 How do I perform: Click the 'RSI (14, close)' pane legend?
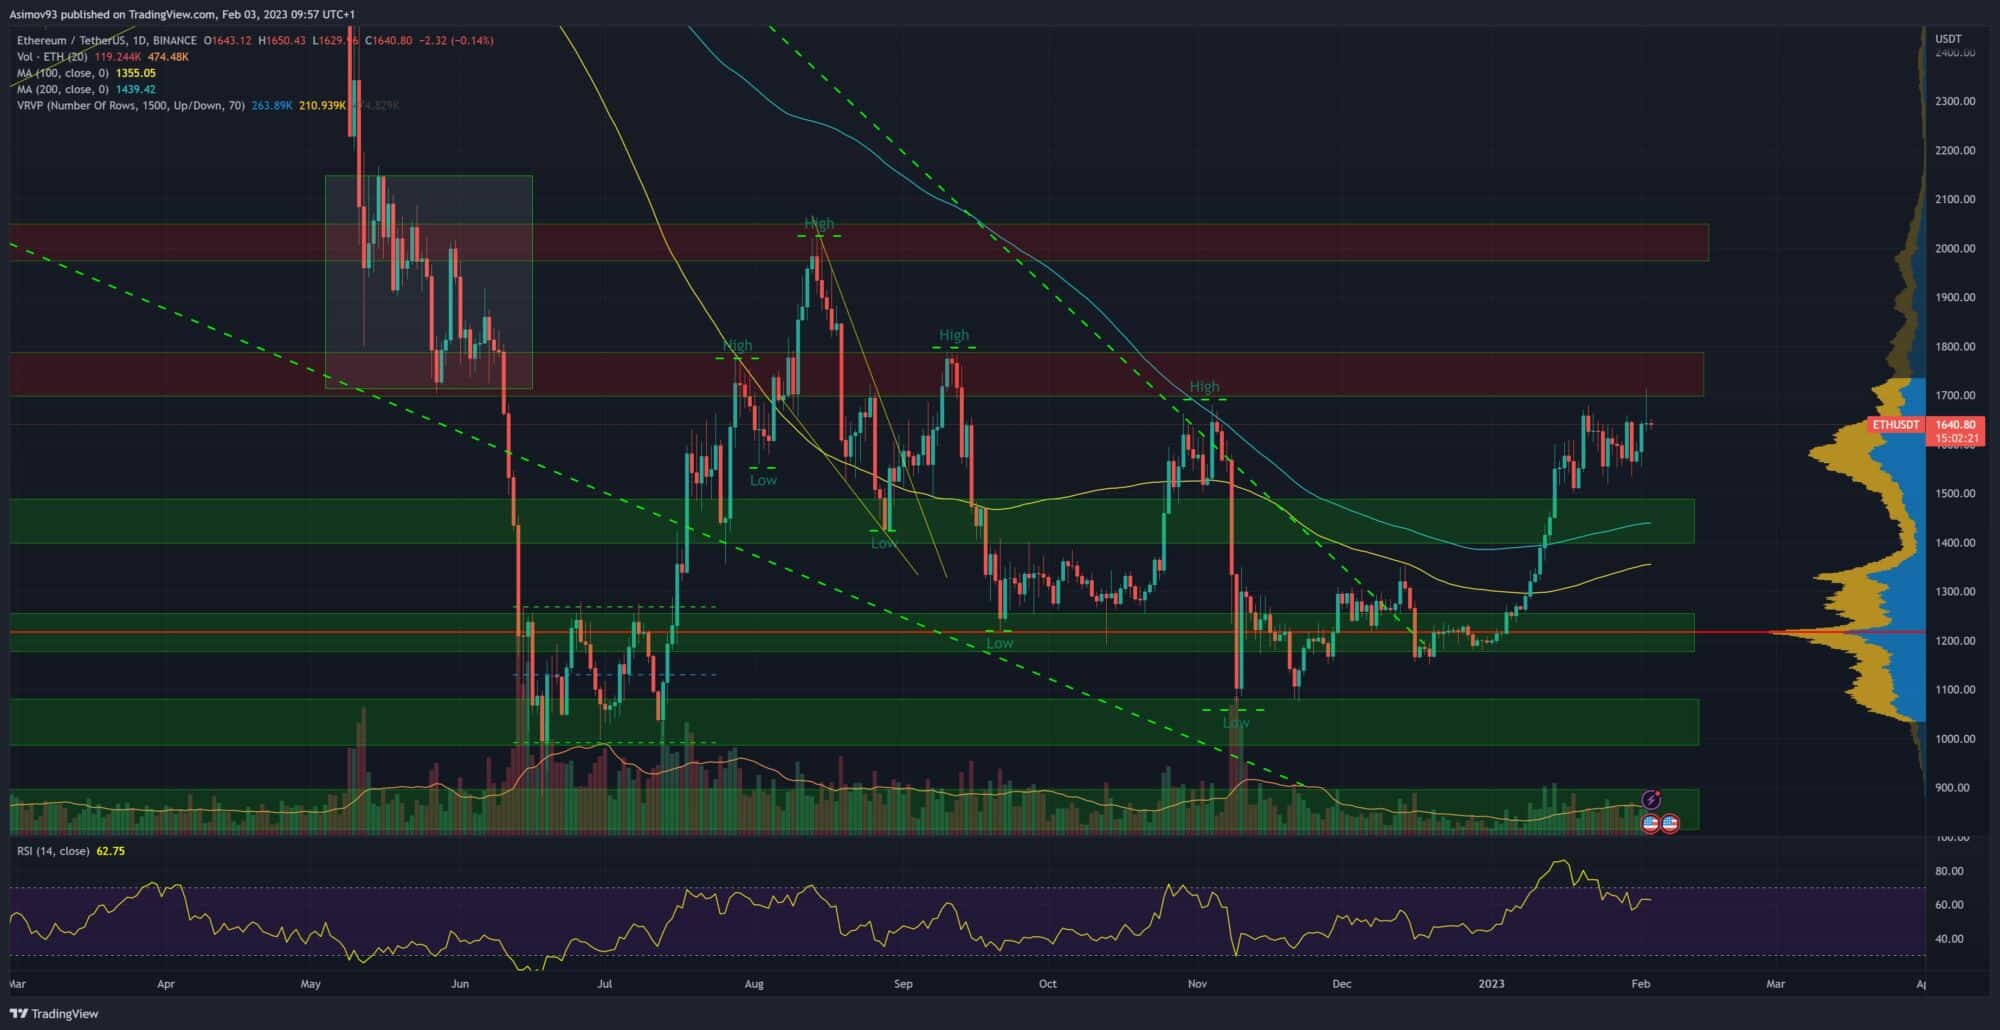(53, 851)
